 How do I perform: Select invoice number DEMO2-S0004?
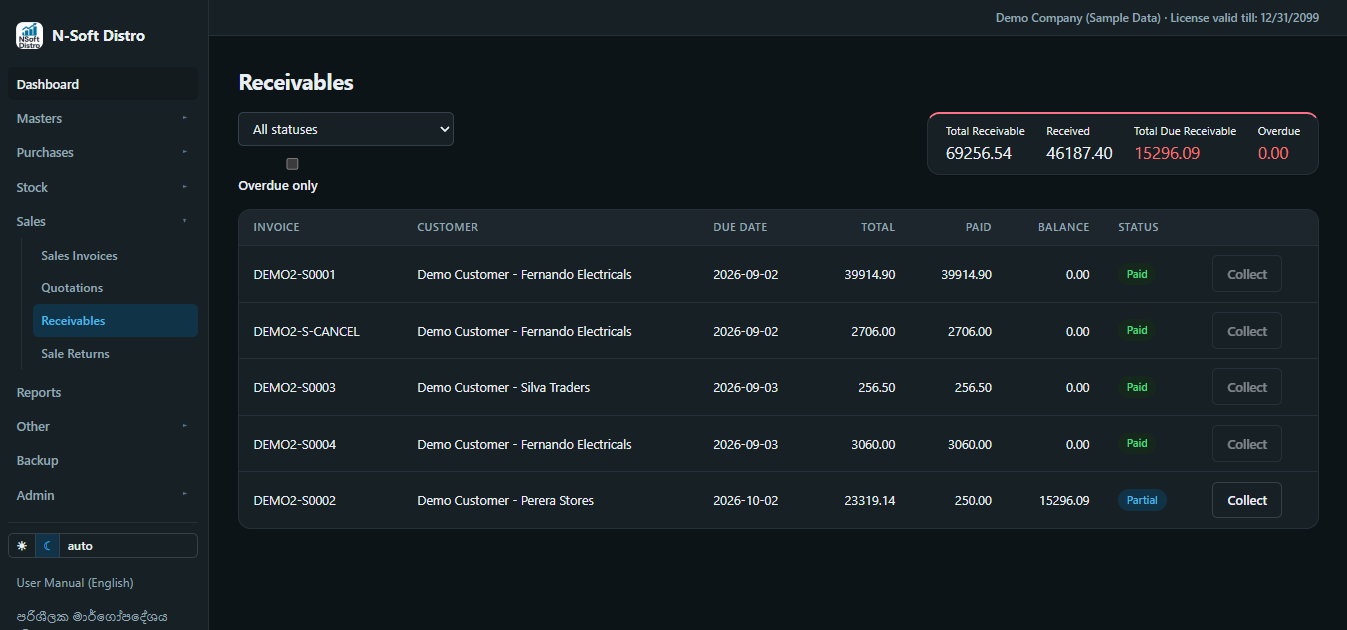[x=294, y=444]
